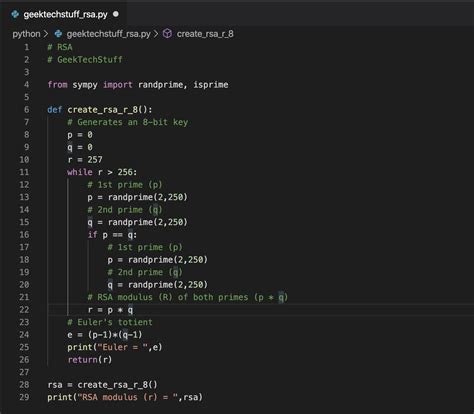Click the 'q = 0' assignment
Image resolution: width=474 pixels, height=414 pixels.
(x=80, y=147)
